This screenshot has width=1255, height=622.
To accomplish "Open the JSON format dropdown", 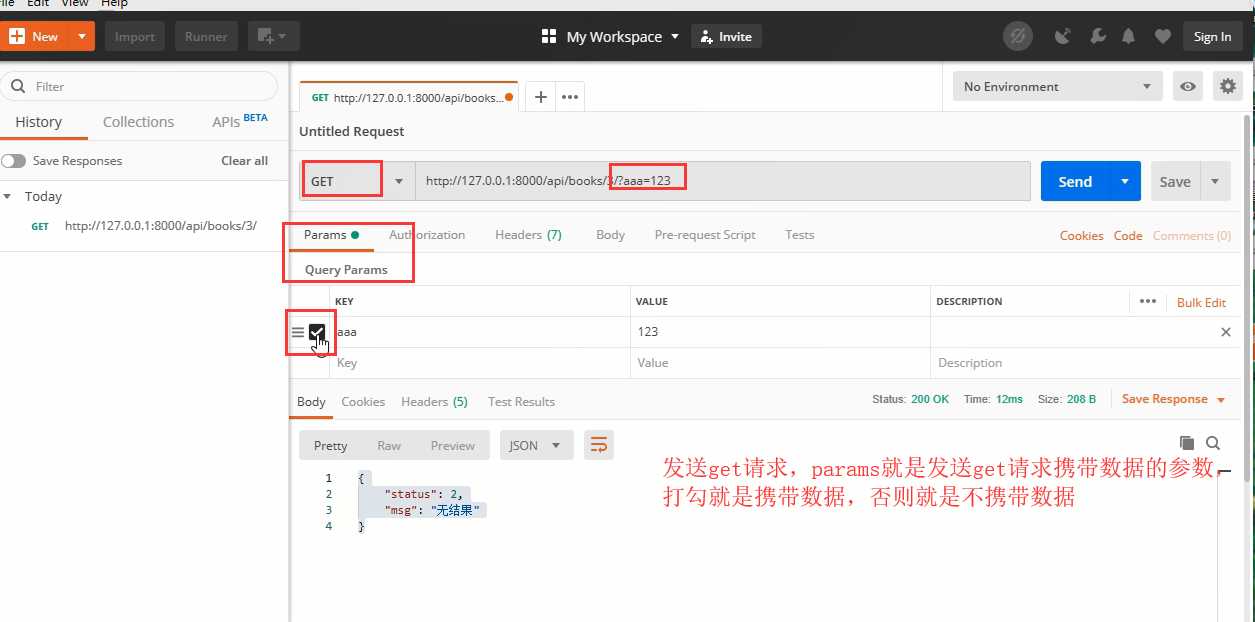I will [536, 446].
